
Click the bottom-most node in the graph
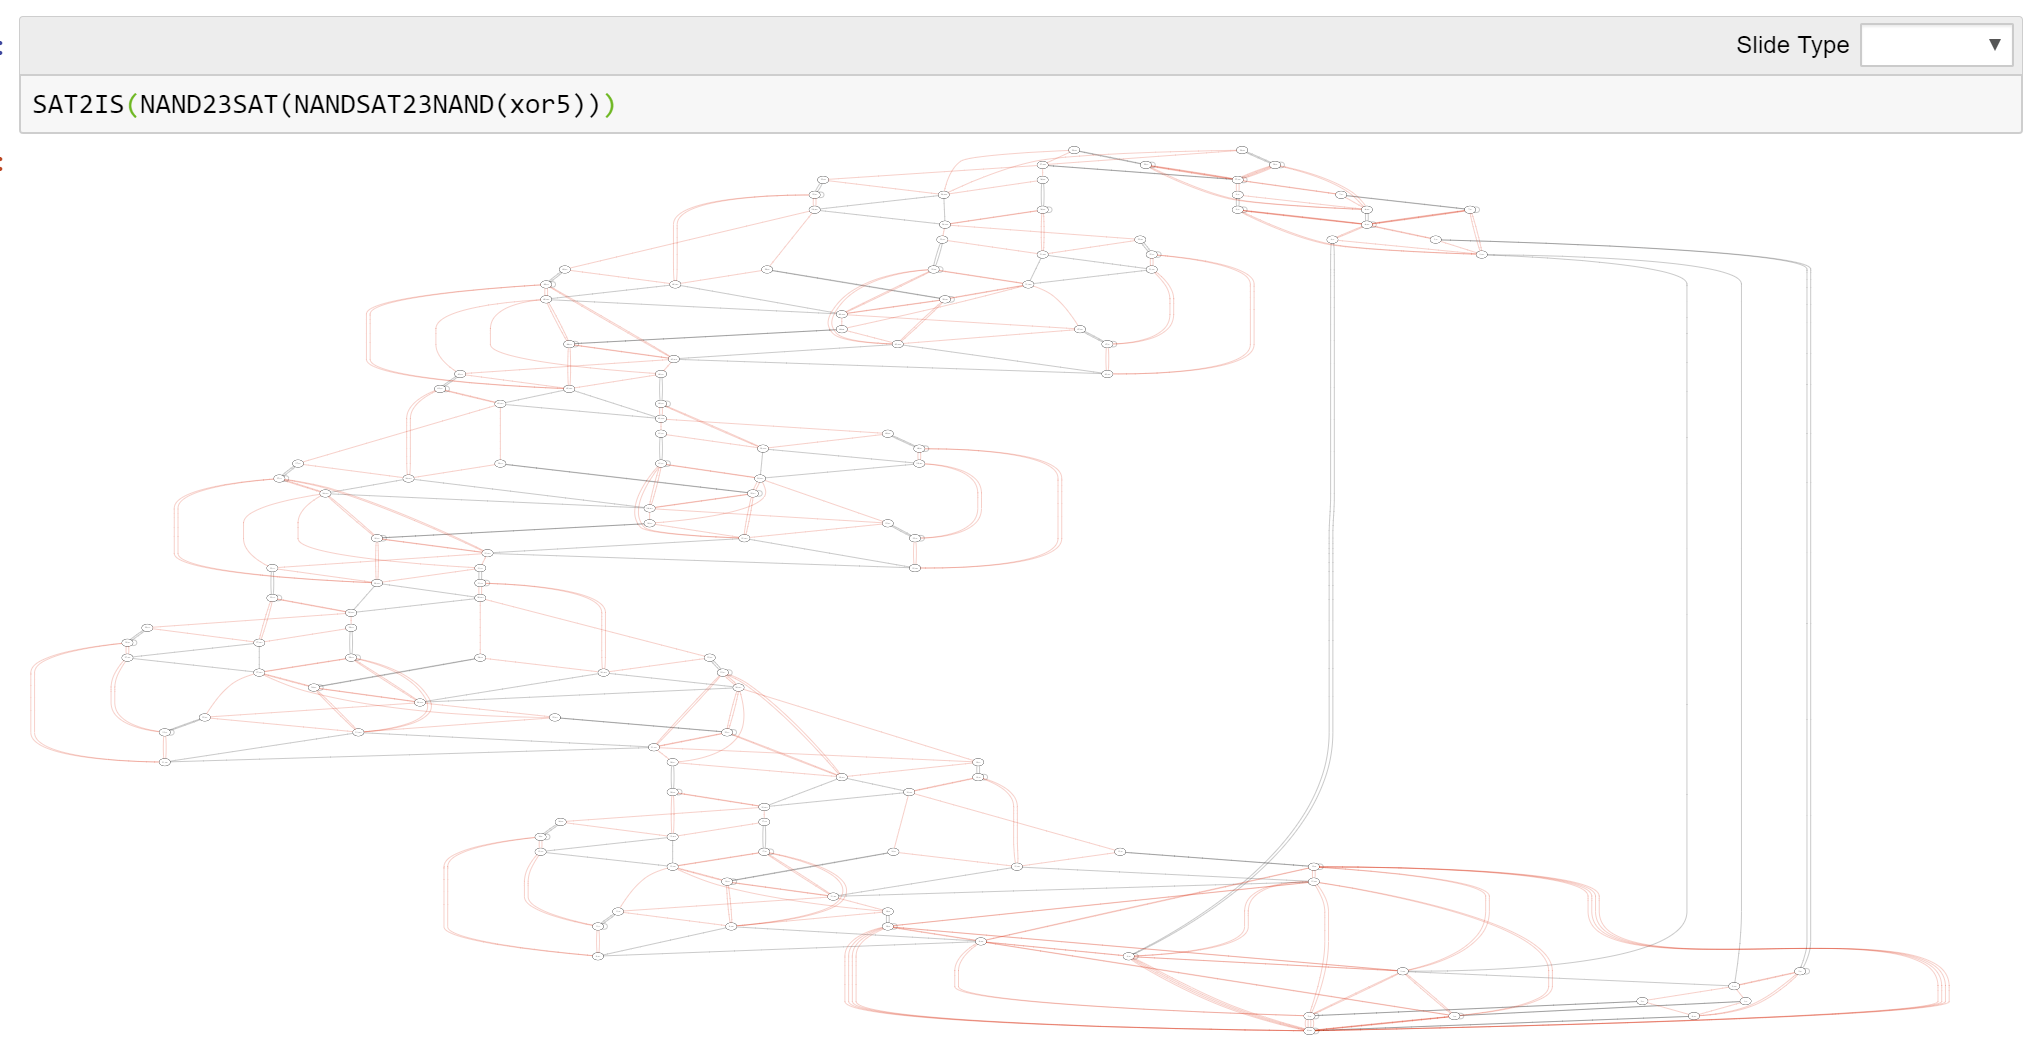coord(1310,1031)
